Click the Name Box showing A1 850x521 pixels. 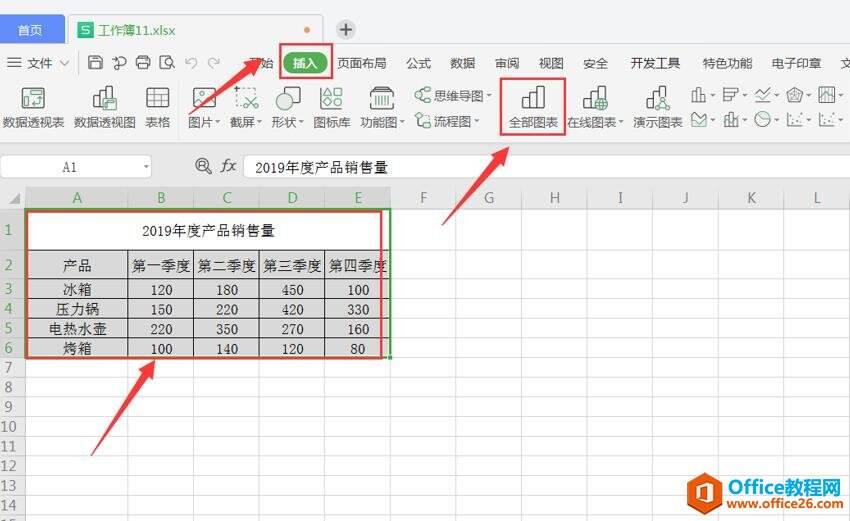click(69, 167)
